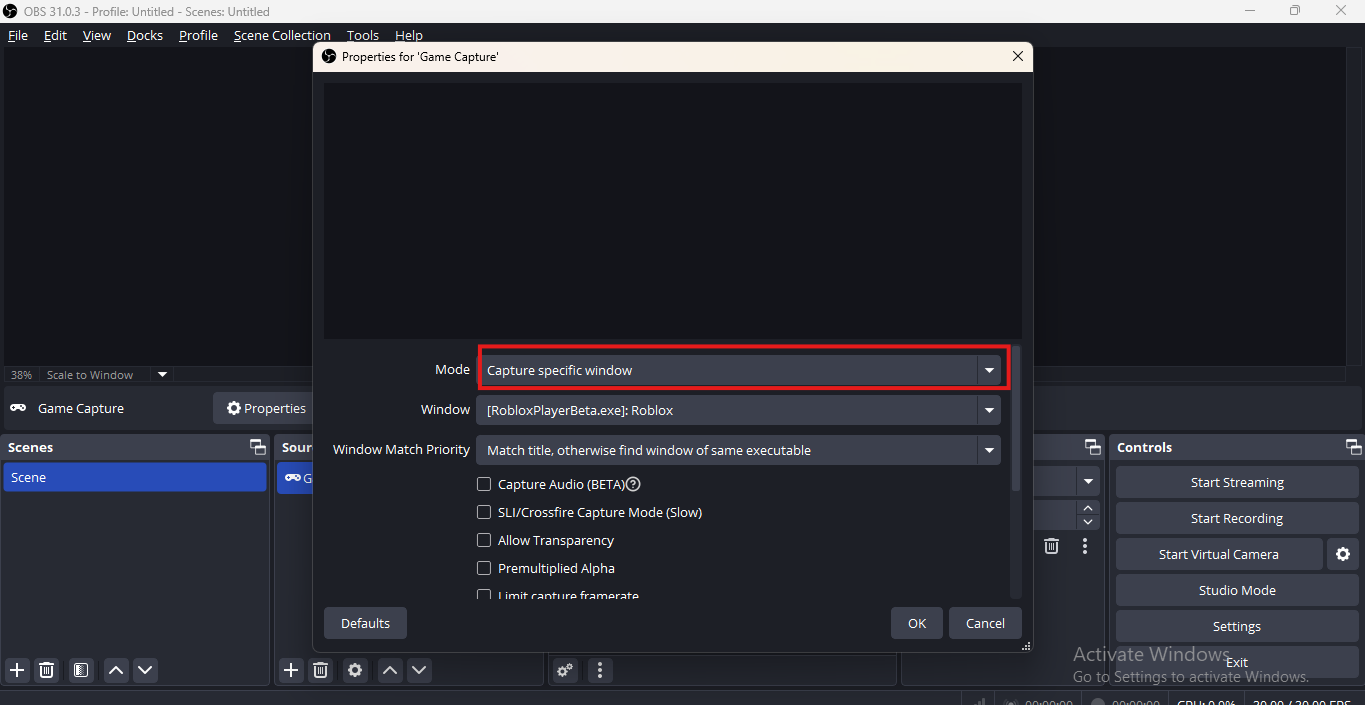Open virtual camera settings gear
Image resolution: width=1365 pixels, height=705 pixels.
coord(1343,554)
